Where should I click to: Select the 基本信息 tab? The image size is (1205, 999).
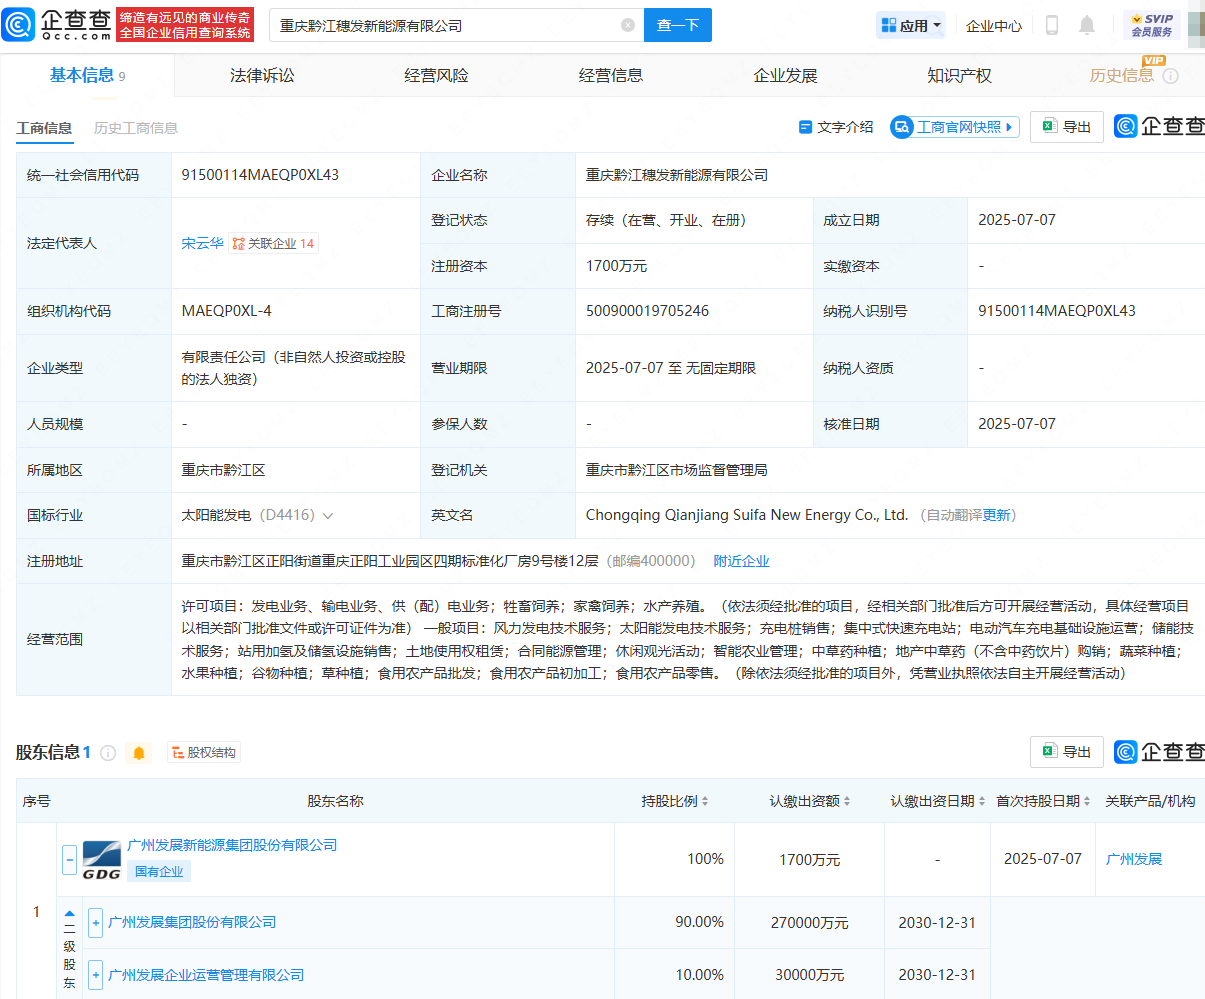87,75
